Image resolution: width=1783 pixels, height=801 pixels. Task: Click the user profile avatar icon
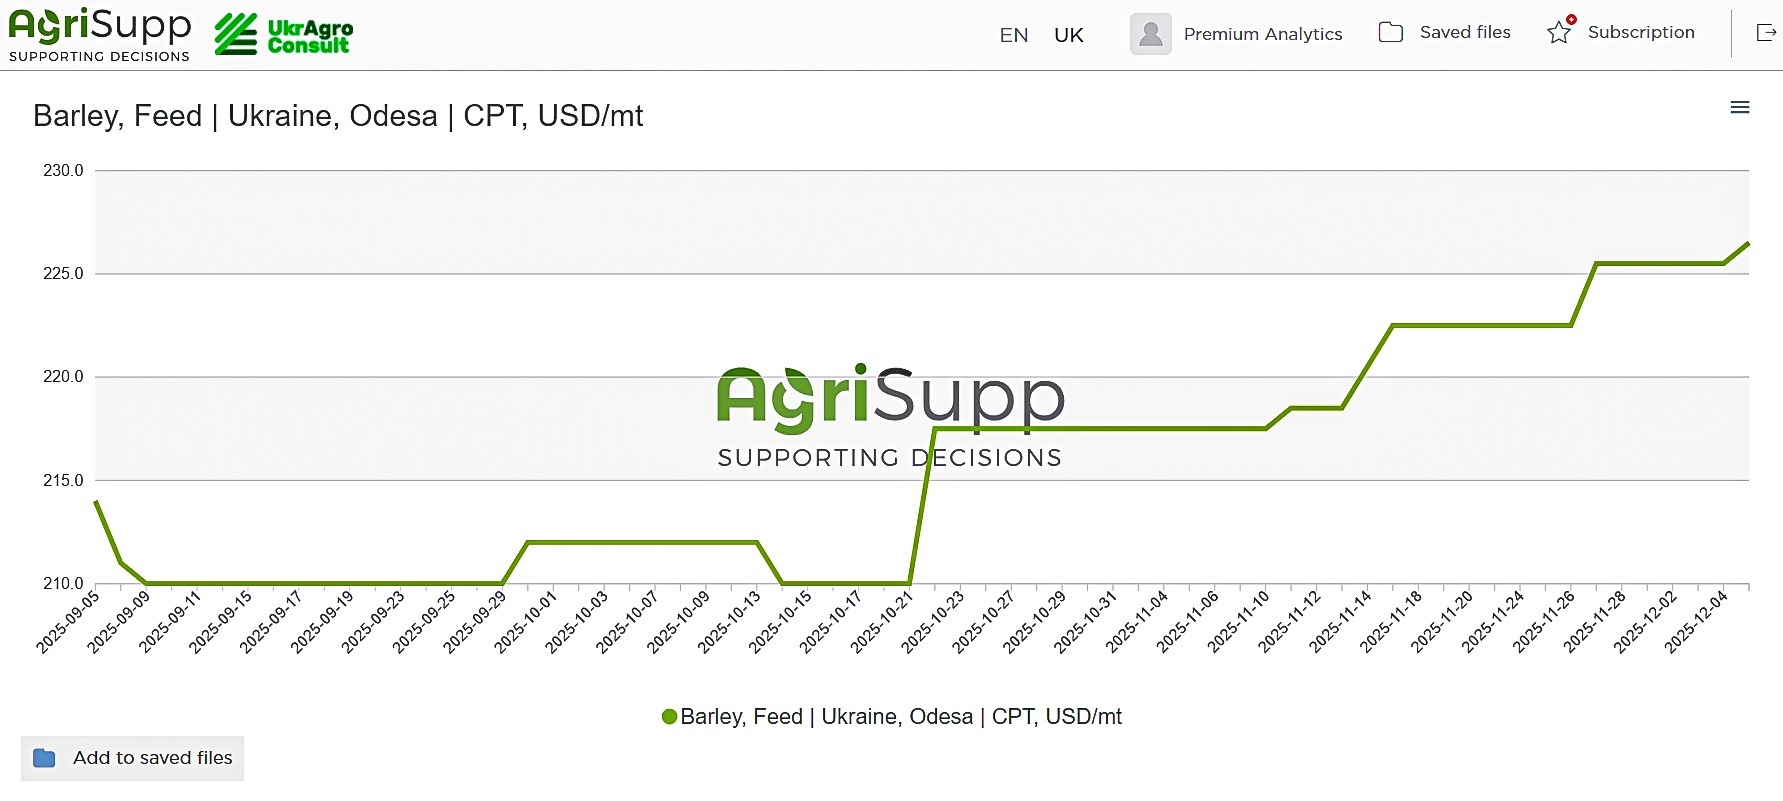click(x=1150, y=34)
